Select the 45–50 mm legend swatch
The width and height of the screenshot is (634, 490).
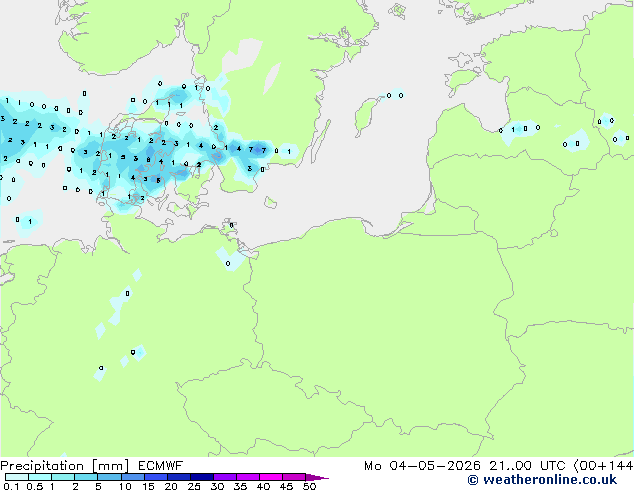point(294,477)
